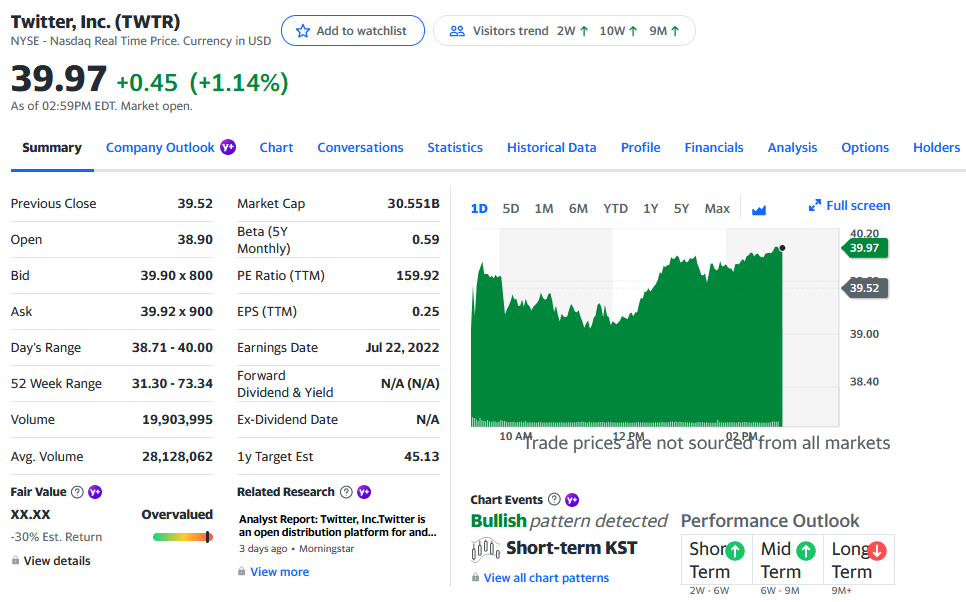Switch the chart to 6M range
The image size is (966, 602).
578,209
